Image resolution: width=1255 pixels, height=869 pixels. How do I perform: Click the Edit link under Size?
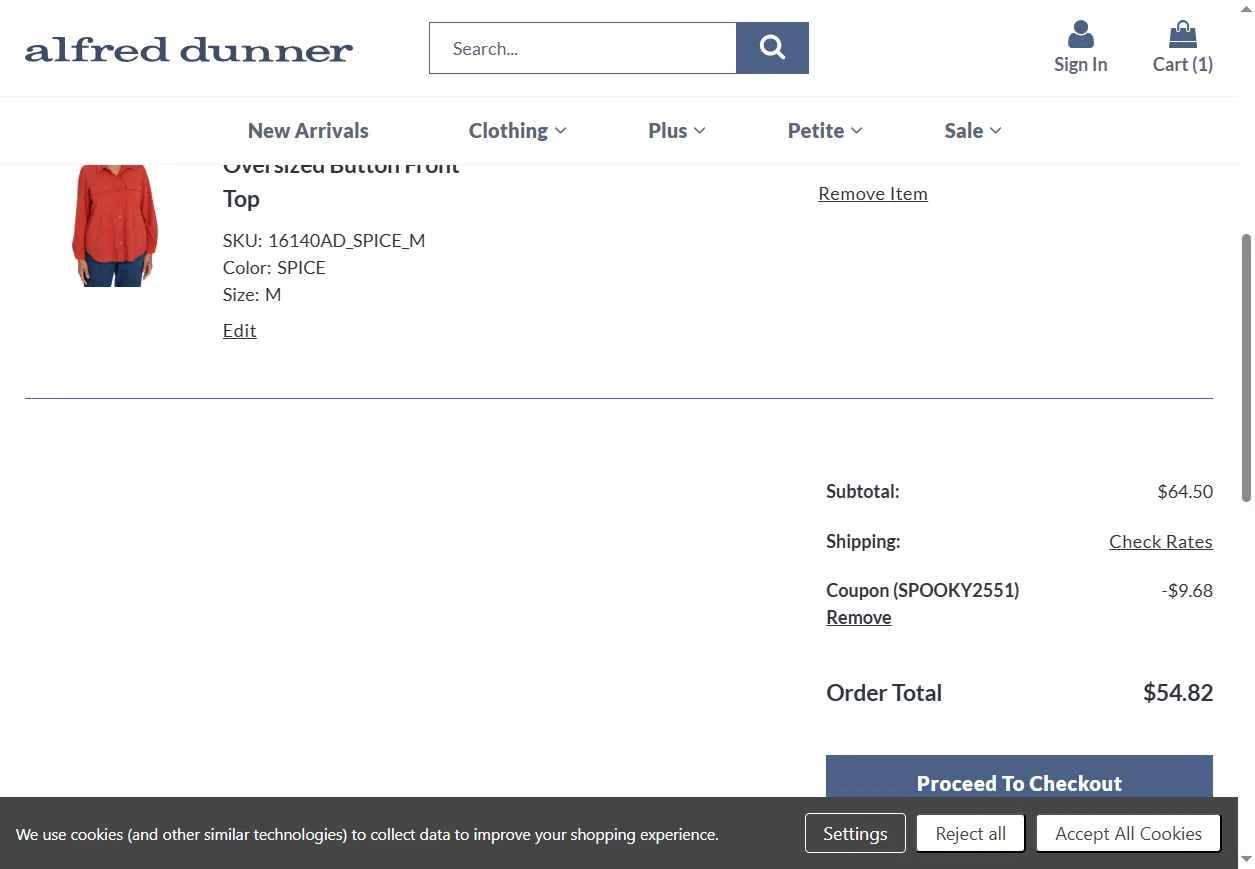click(x=240, y=330)
